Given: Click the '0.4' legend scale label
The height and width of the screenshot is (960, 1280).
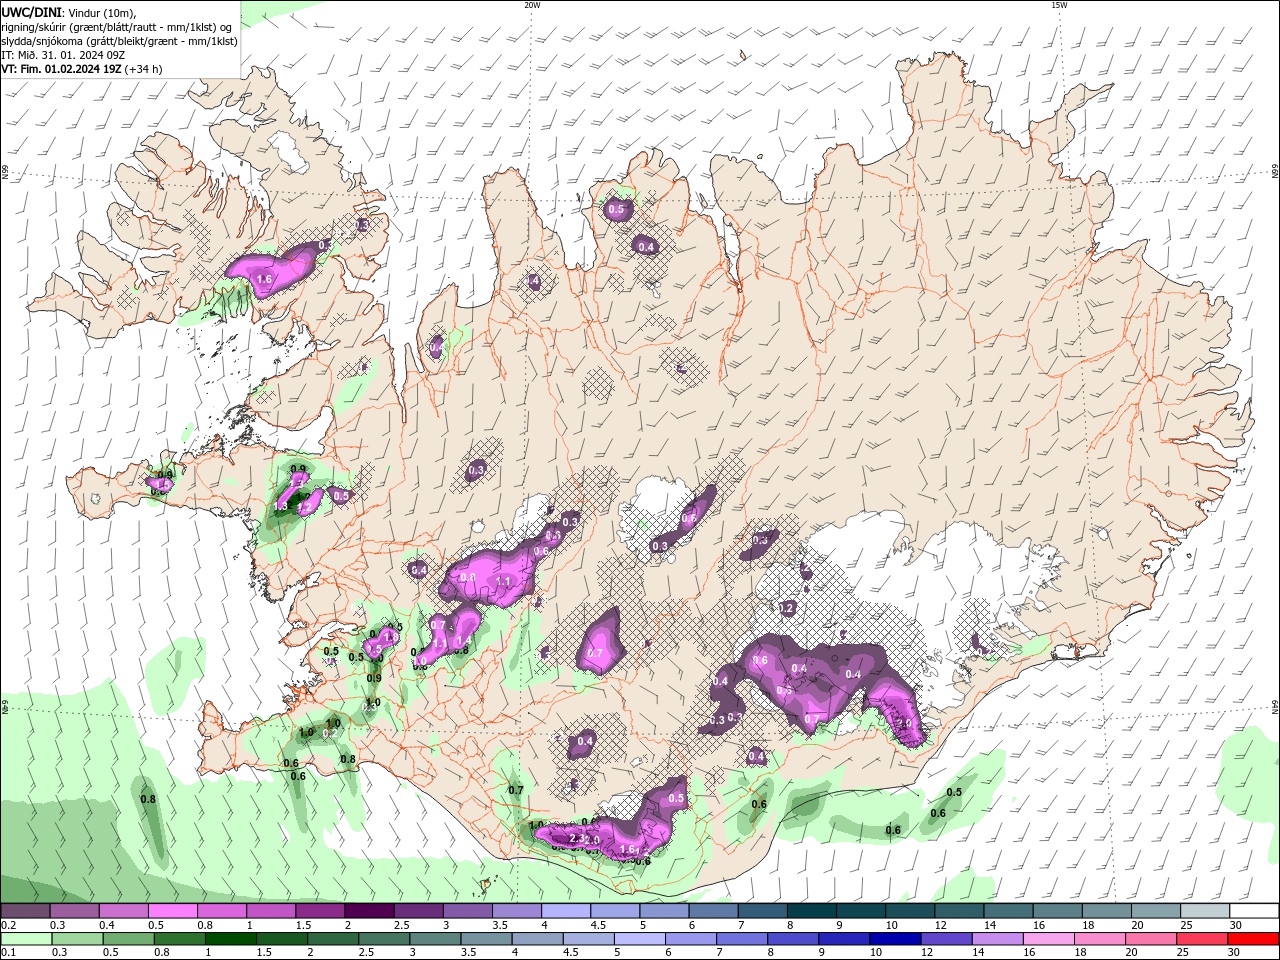Looking at the screenshot, I should coord(106,925).
